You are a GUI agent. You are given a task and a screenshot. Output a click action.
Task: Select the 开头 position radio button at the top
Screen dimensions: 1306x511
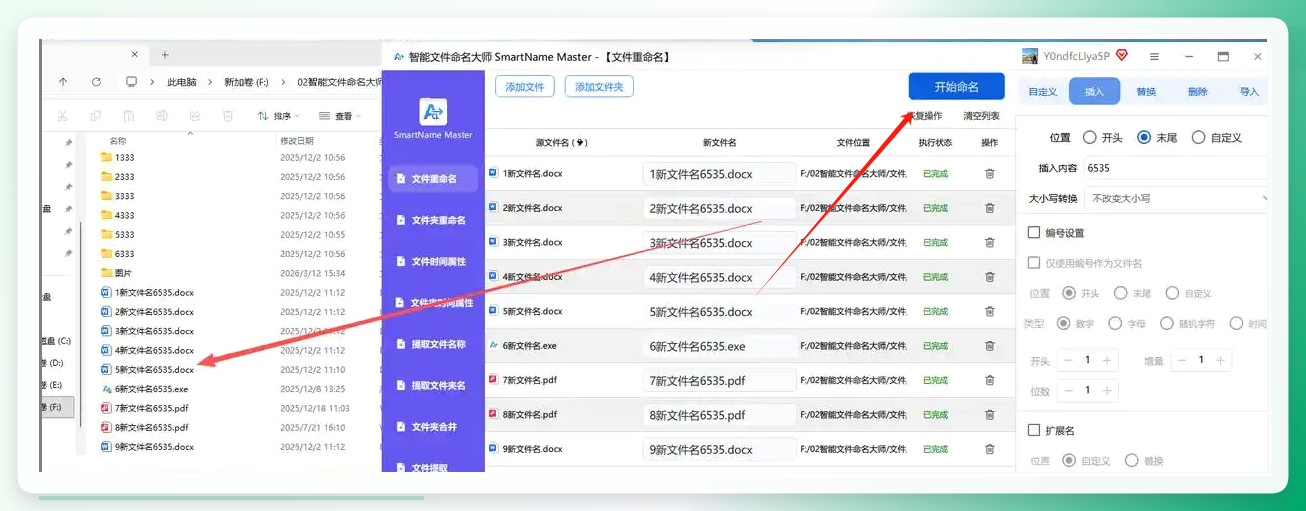[1090, 138]
